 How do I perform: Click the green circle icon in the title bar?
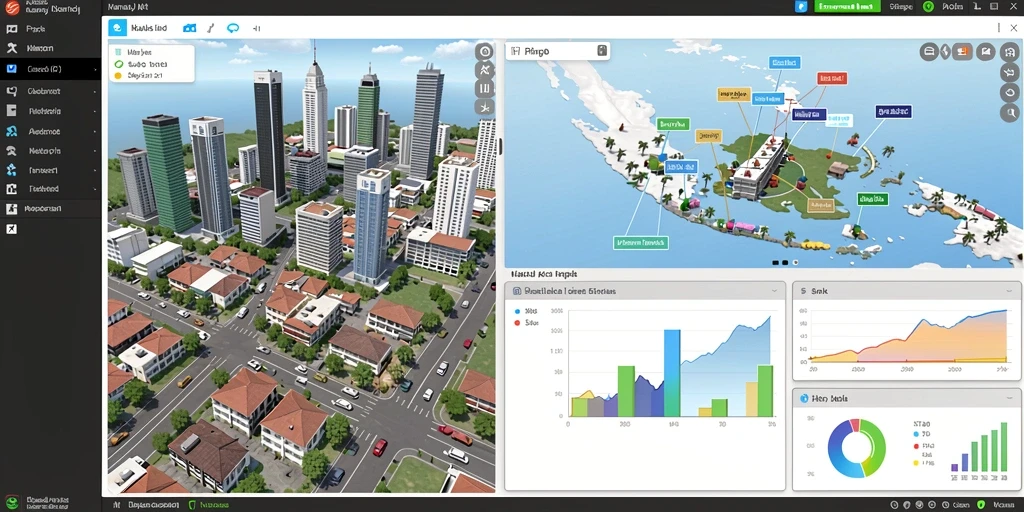928,7
